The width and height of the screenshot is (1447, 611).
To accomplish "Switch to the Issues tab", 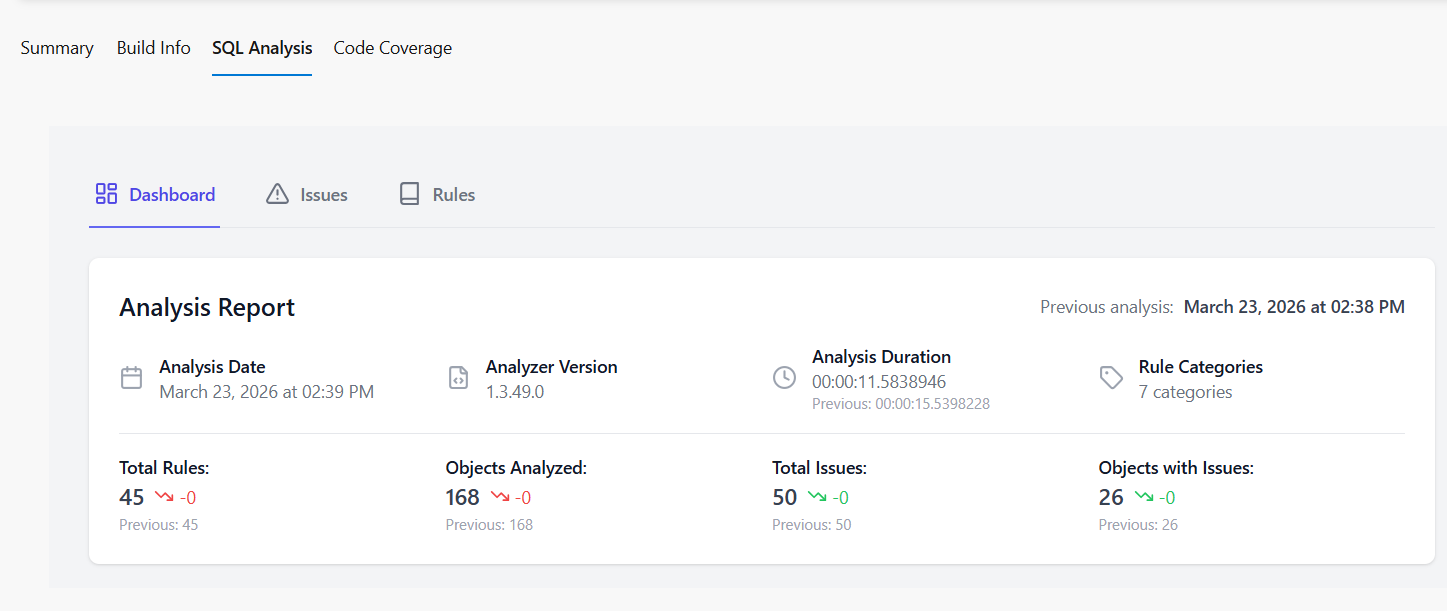I will click(x=323, y=194).
